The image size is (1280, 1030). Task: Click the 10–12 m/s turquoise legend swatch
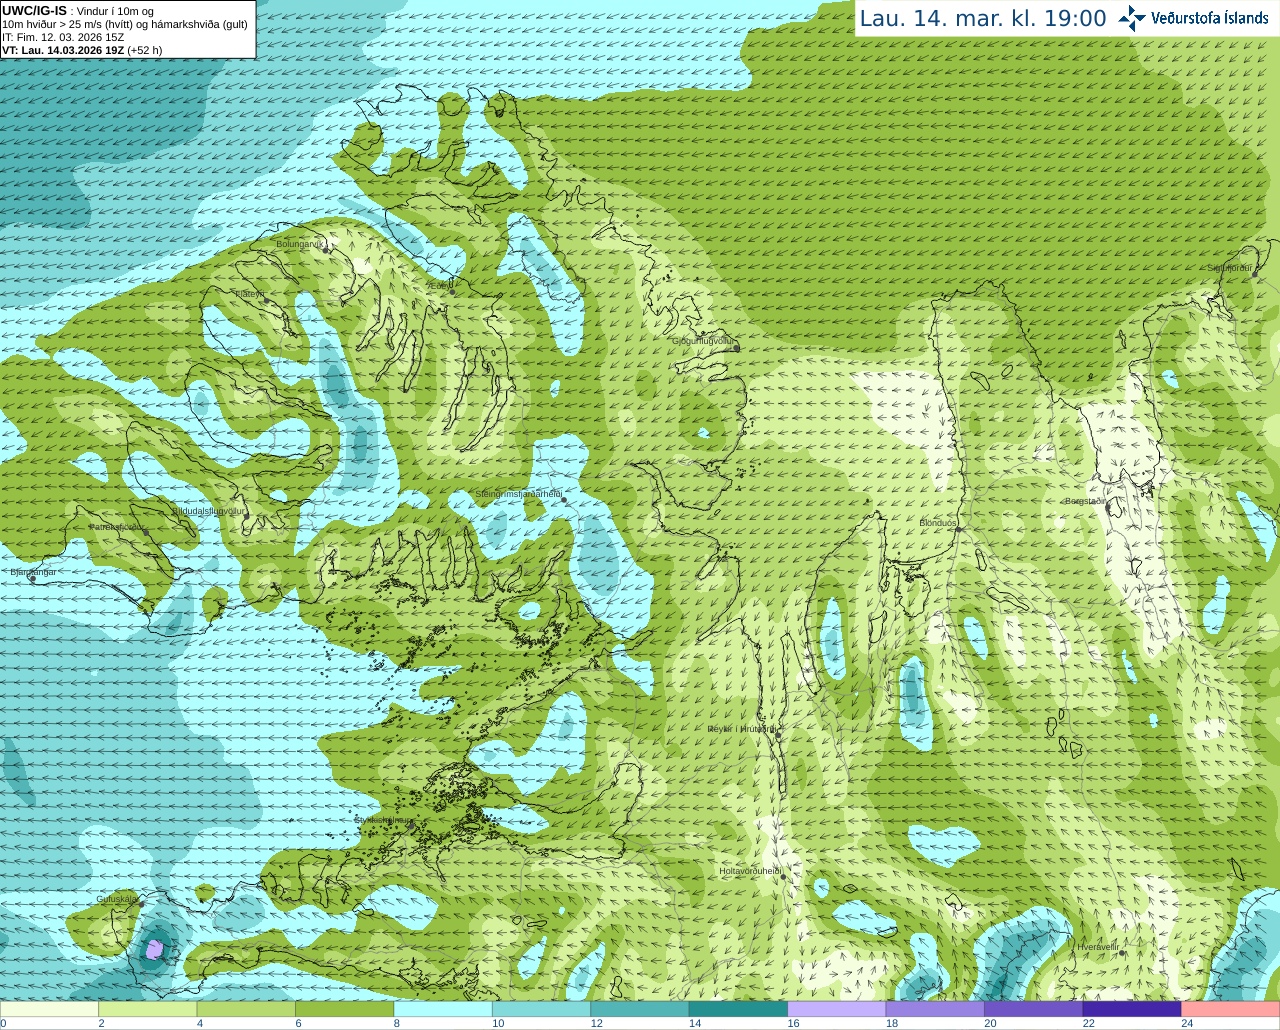[541, 1009]
